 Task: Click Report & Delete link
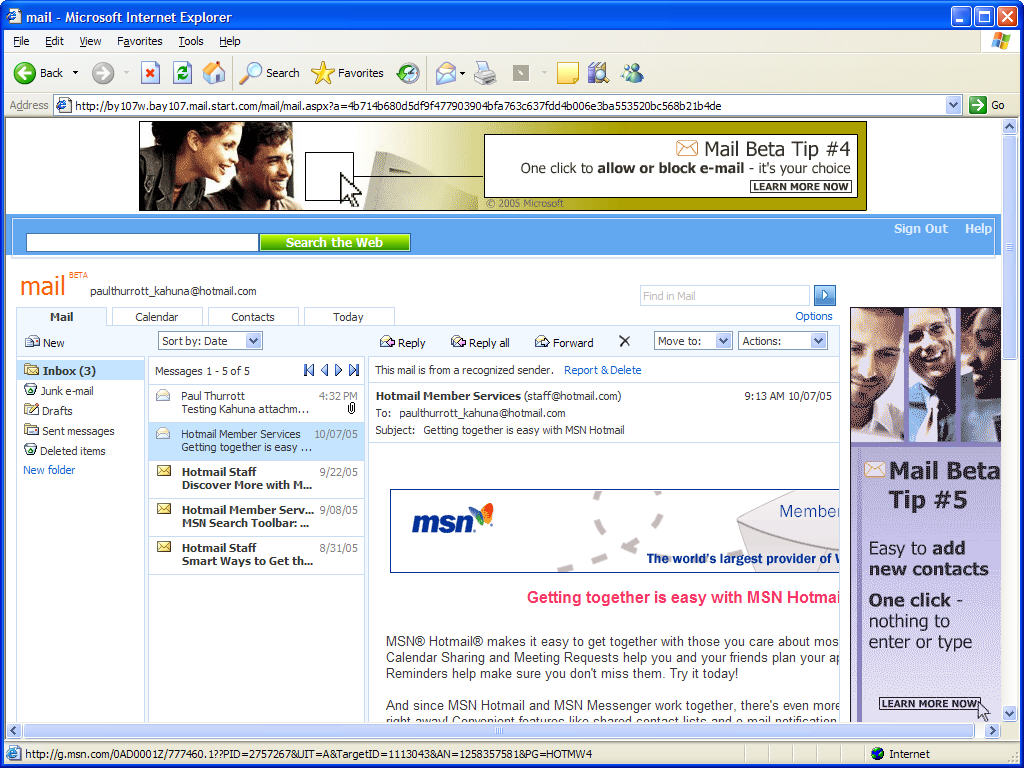point(603,370)
